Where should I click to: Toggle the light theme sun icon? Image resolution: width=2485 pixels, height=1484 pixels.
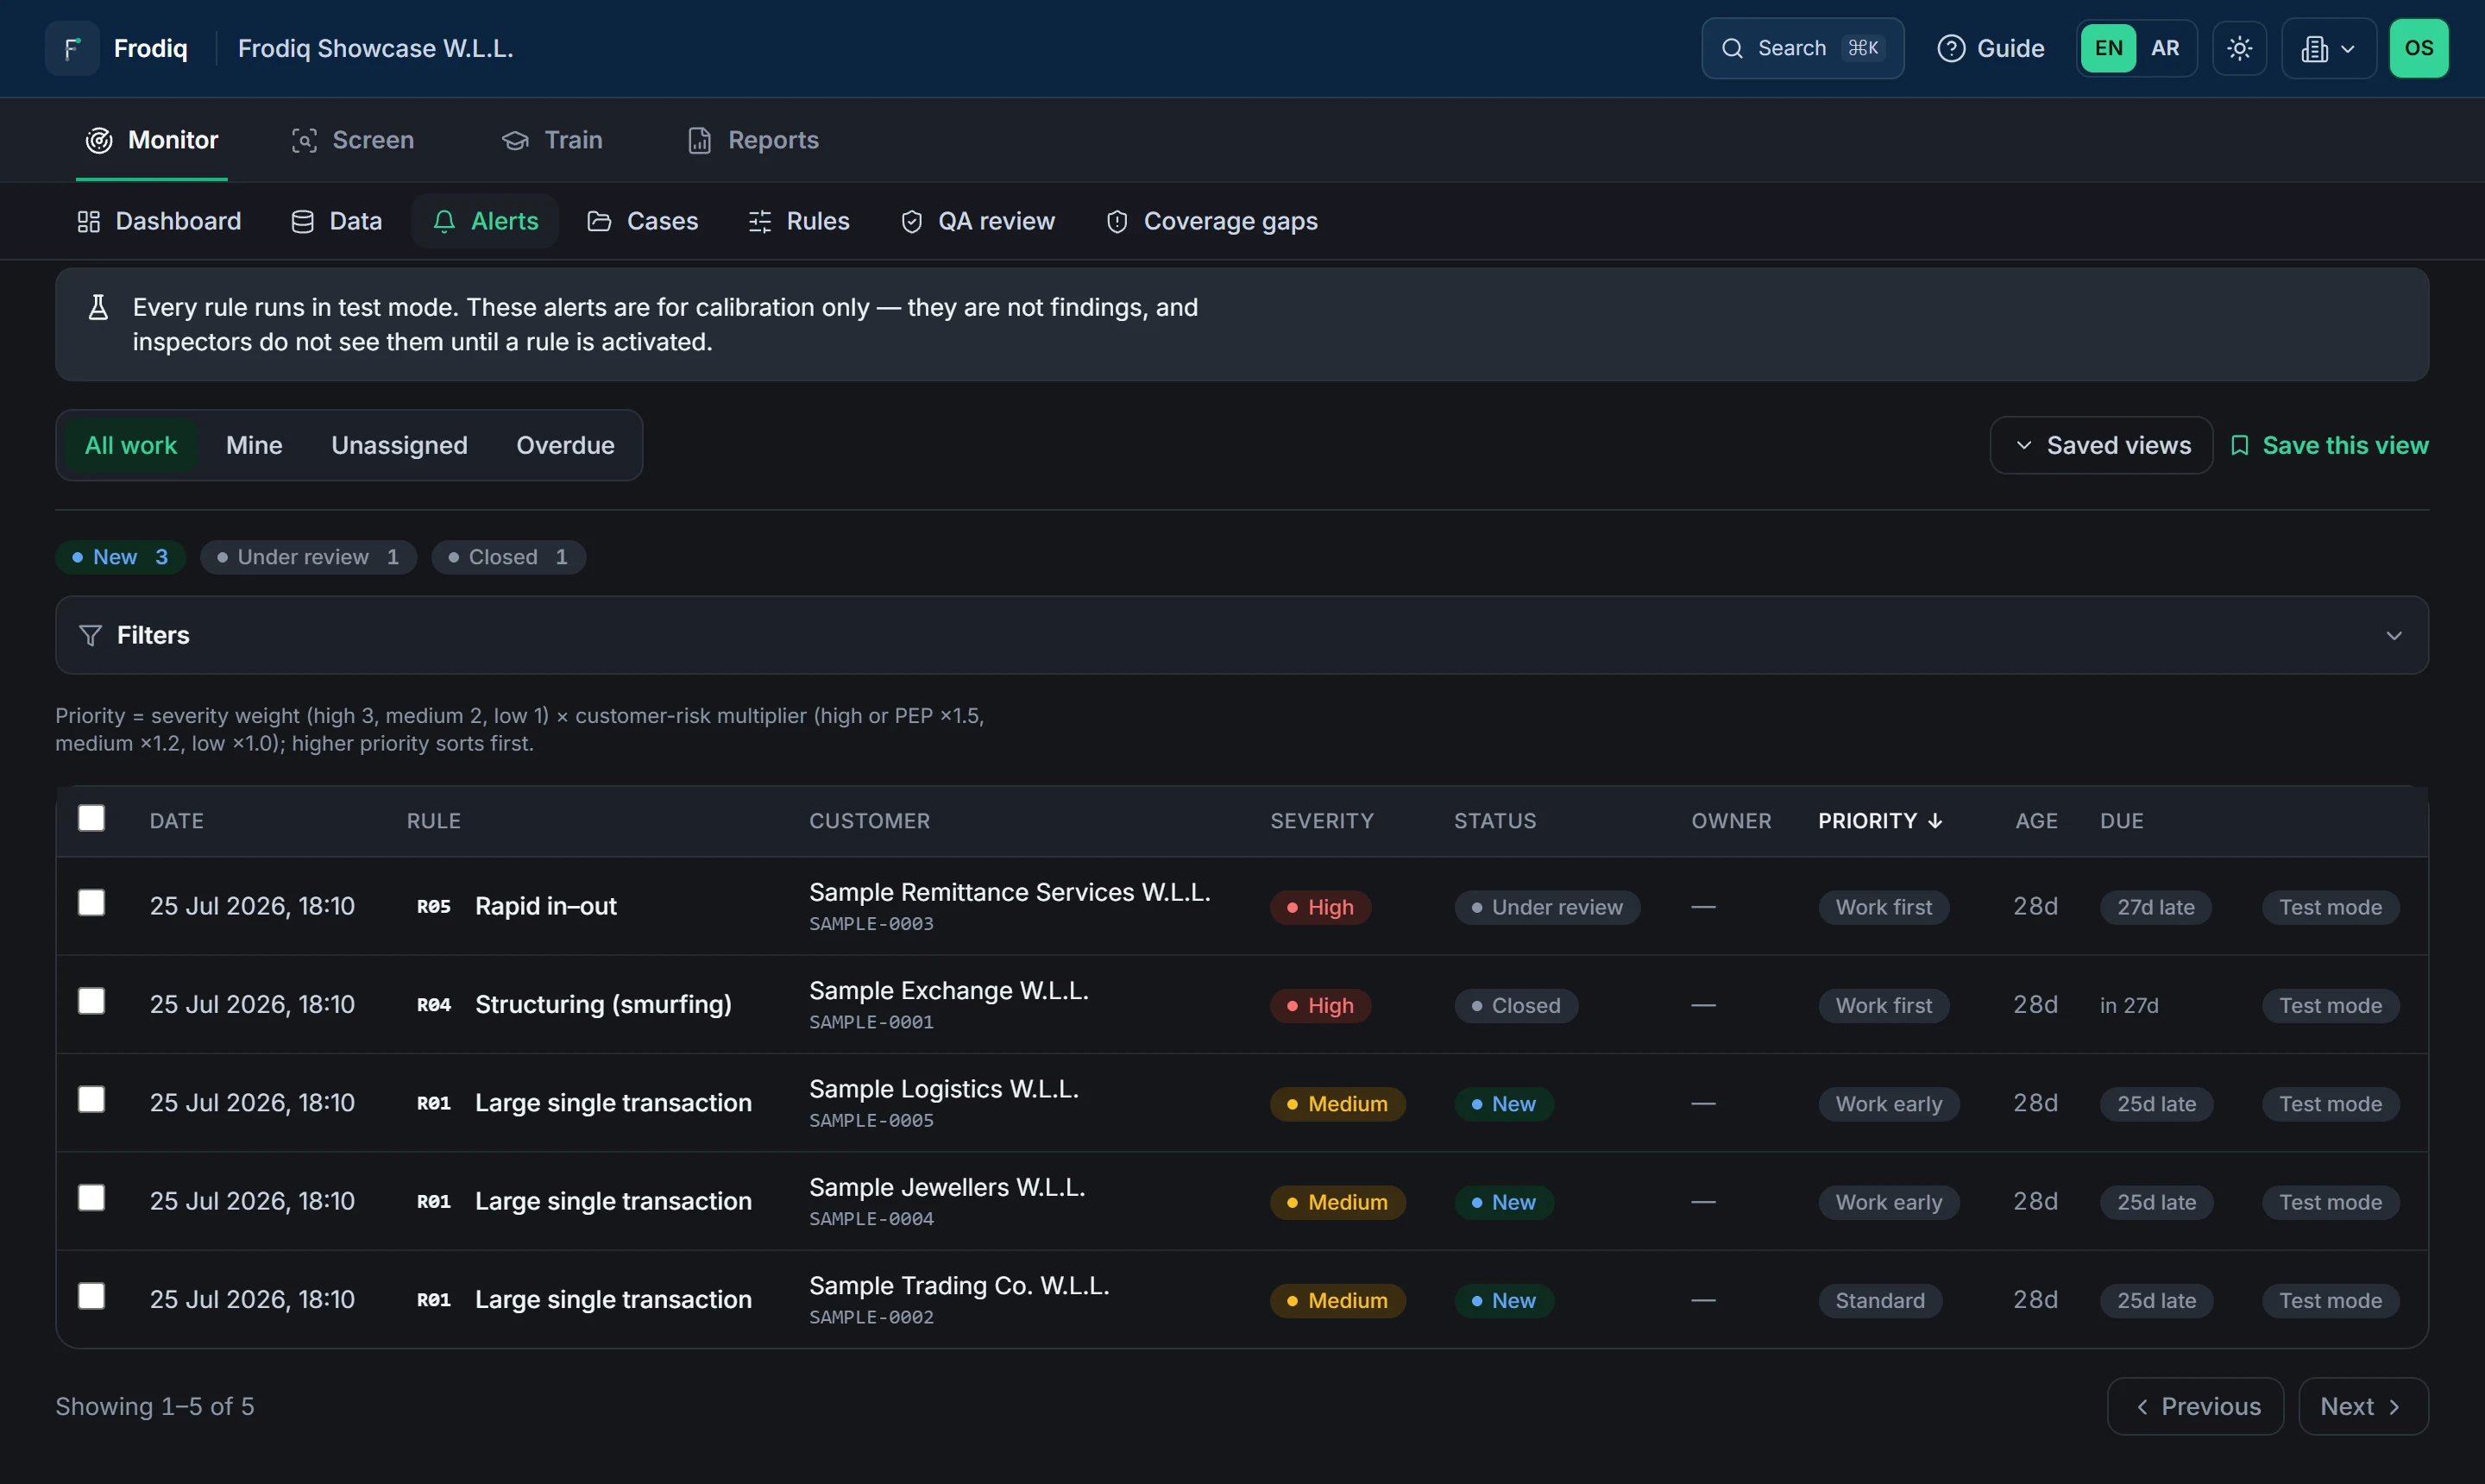[x=2239, y=48]
